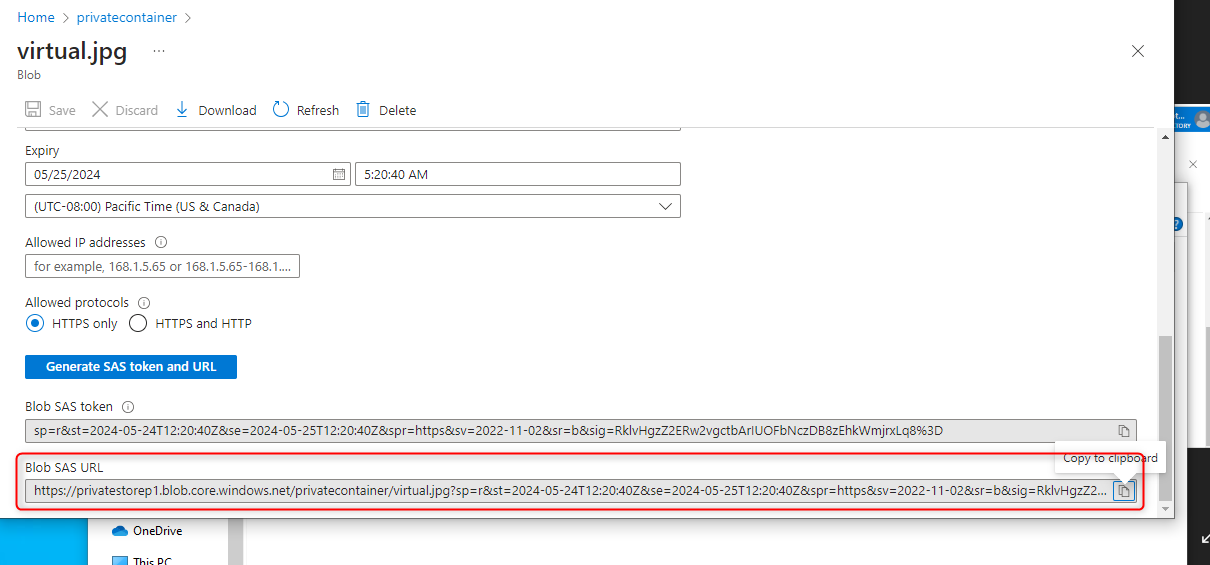Copy the Blob SAS URL to clipboard
1210x565 pixels.
[1124, 491]
